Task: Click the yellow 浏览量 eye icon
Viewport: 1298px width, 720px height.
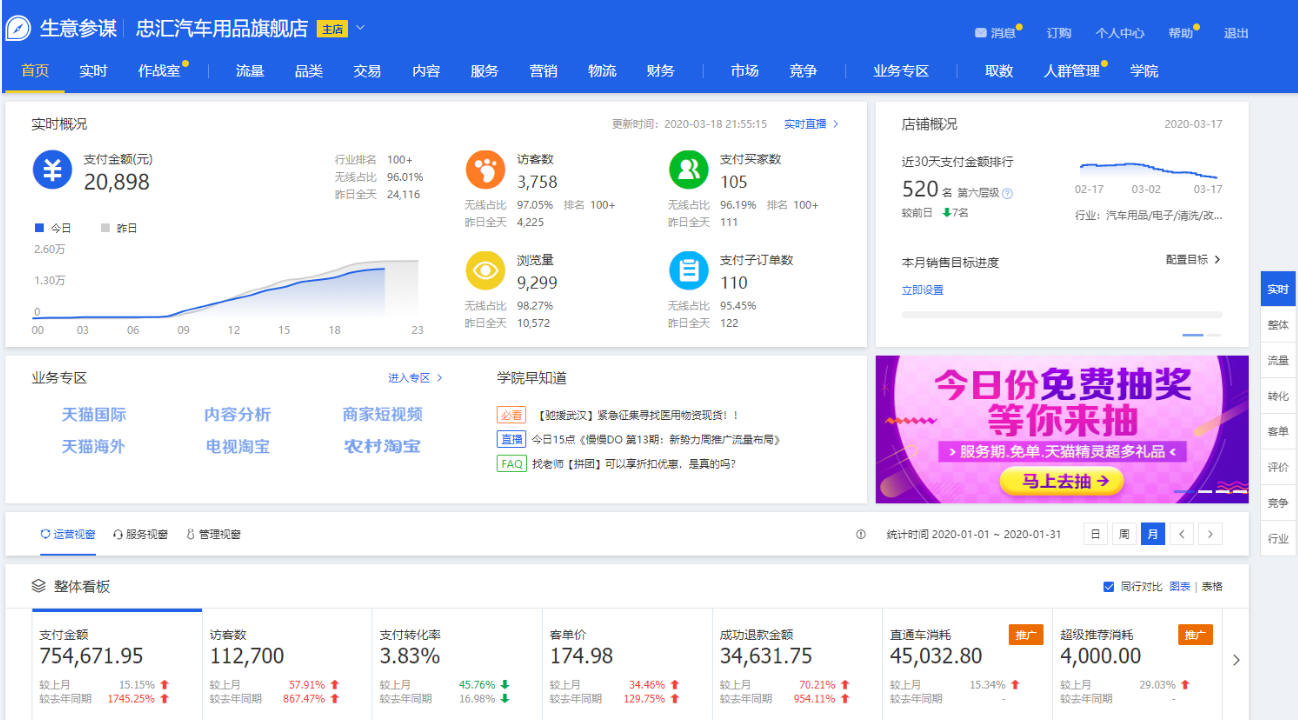Action: 485,270
